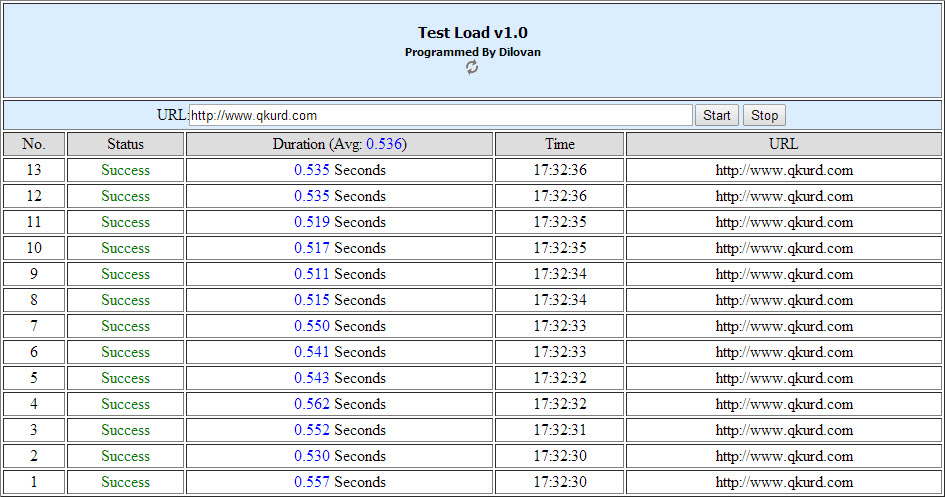Click the row number 11 cell
This screenshot has width=945, height=497.
(x=34, y=222)
